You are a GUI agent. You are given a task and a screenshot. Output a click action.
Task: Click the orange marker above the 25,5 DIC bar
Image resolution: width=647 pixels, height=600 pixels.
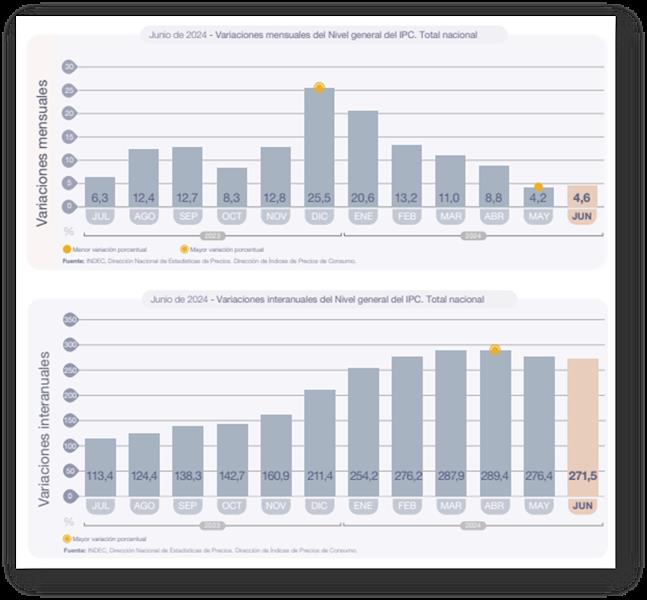pyautogui.click(x=319, y=88)
